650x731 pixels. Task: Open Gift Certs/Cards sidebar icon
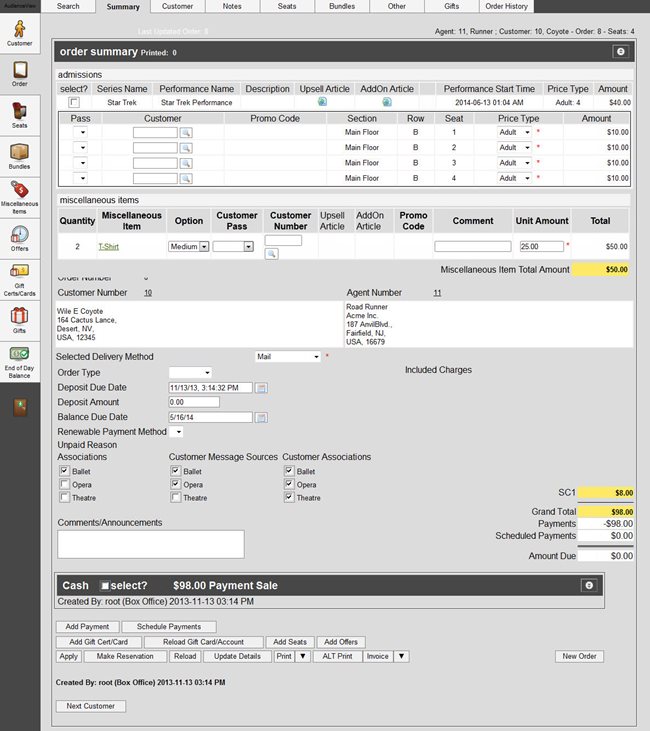coord(20,280)
